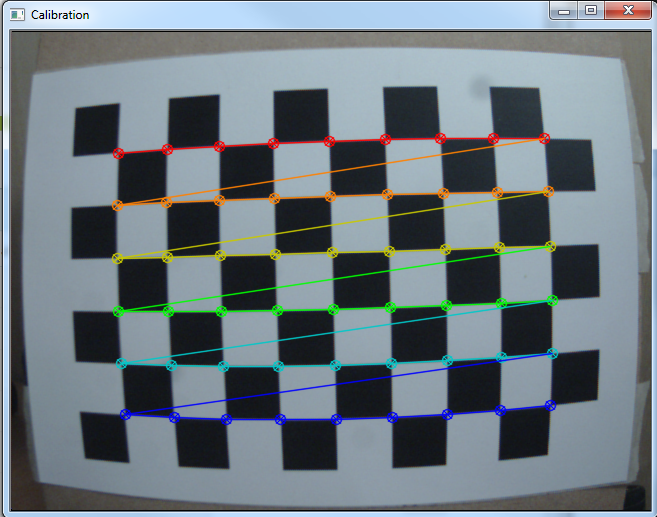The height and width of the screenshot is (517, 657).
Task: Select the rightmost red corner marker
Action: [x=544, y=138]
